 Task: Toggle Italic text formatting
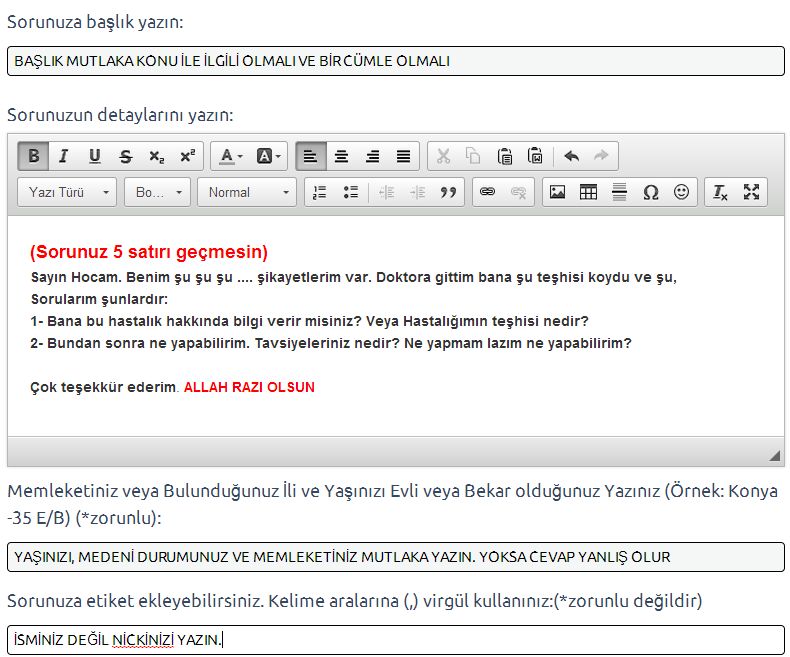(x=64, y=156)
